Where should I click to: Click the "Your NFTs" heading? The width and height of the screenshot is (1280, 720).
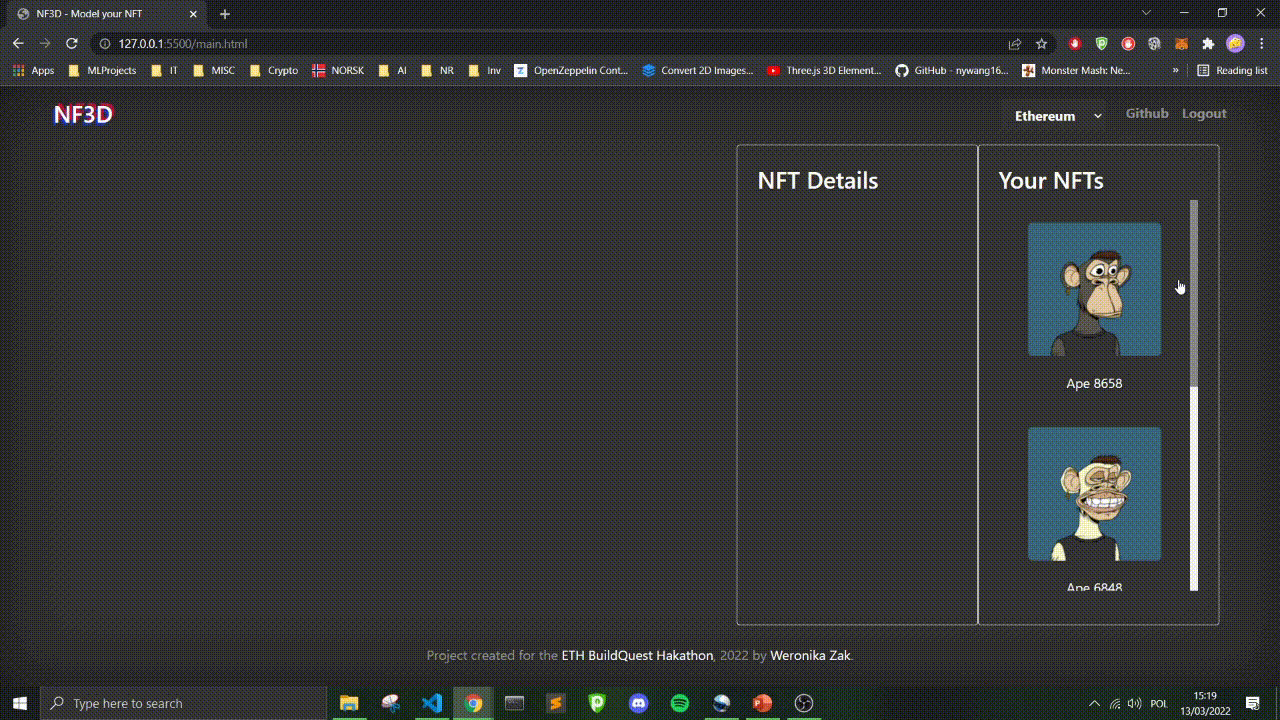(1051, 181)
